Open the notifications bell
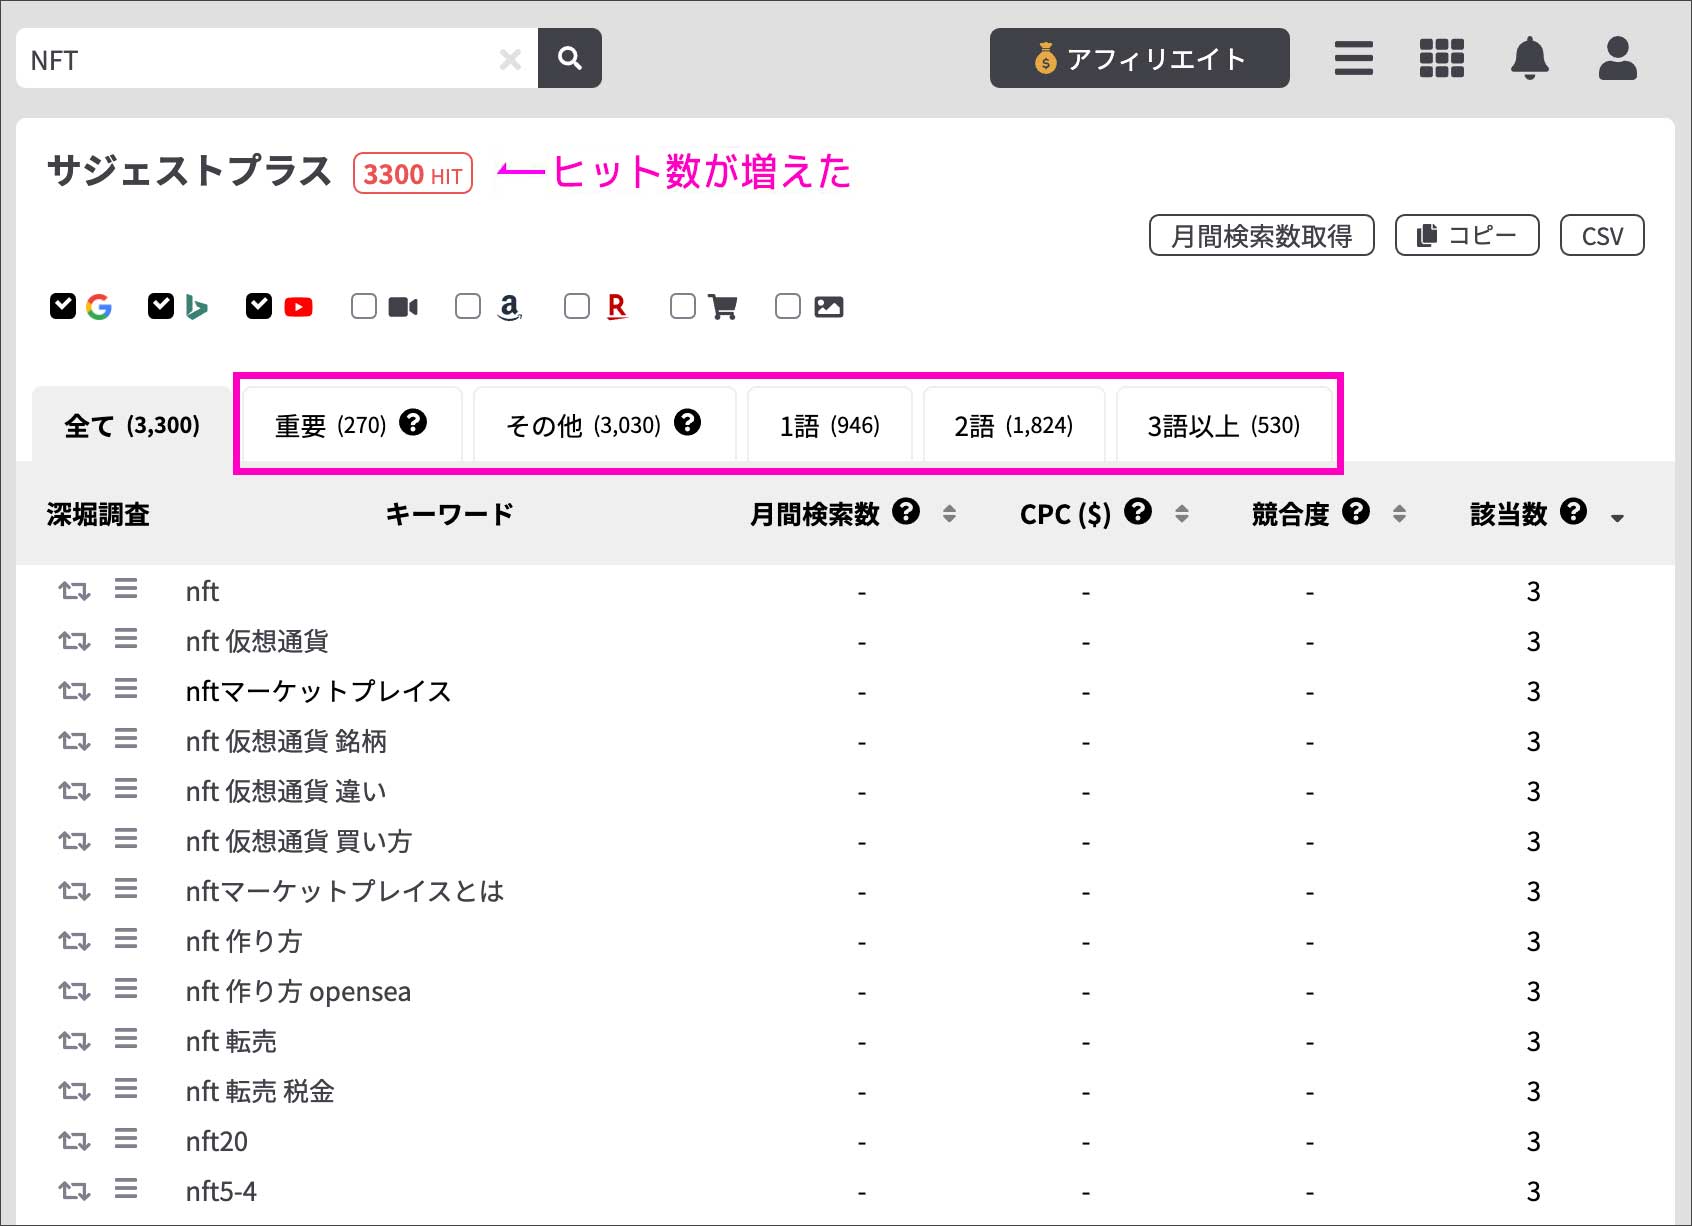Image resolution: width=1692 pixels, height=1226 pixels. click(1529, 58)
